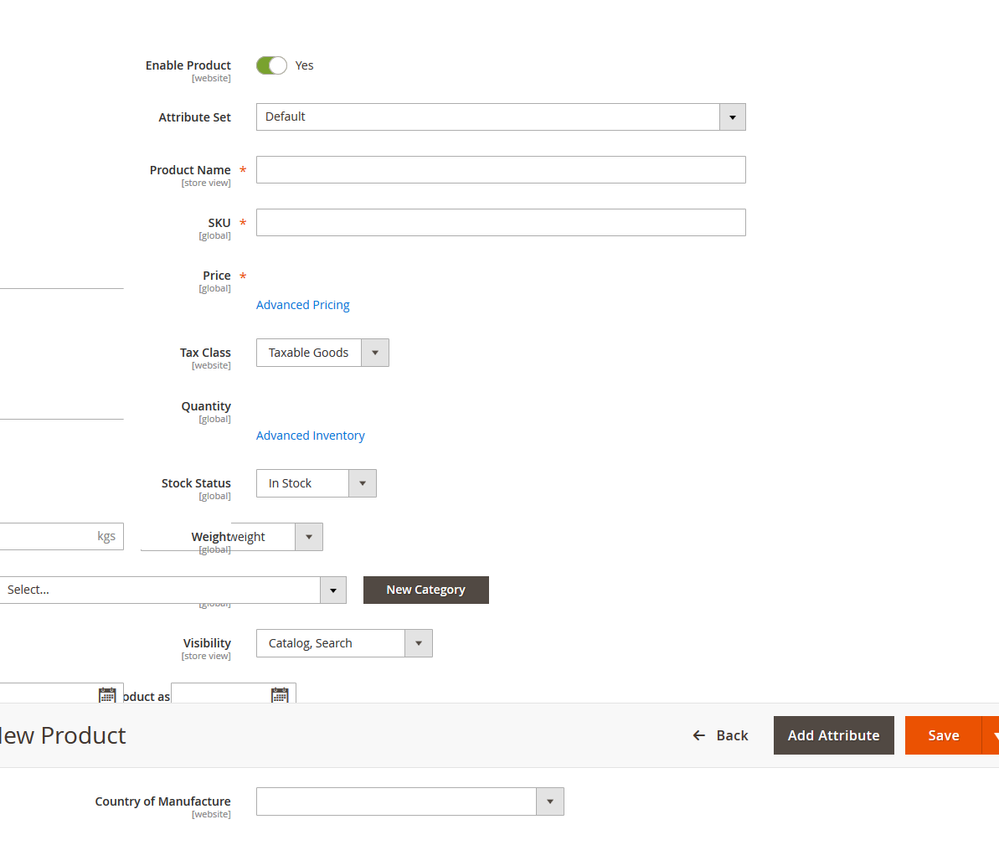Focus the SKU input field
Screen dimensions: 999x851
(500, 222)
